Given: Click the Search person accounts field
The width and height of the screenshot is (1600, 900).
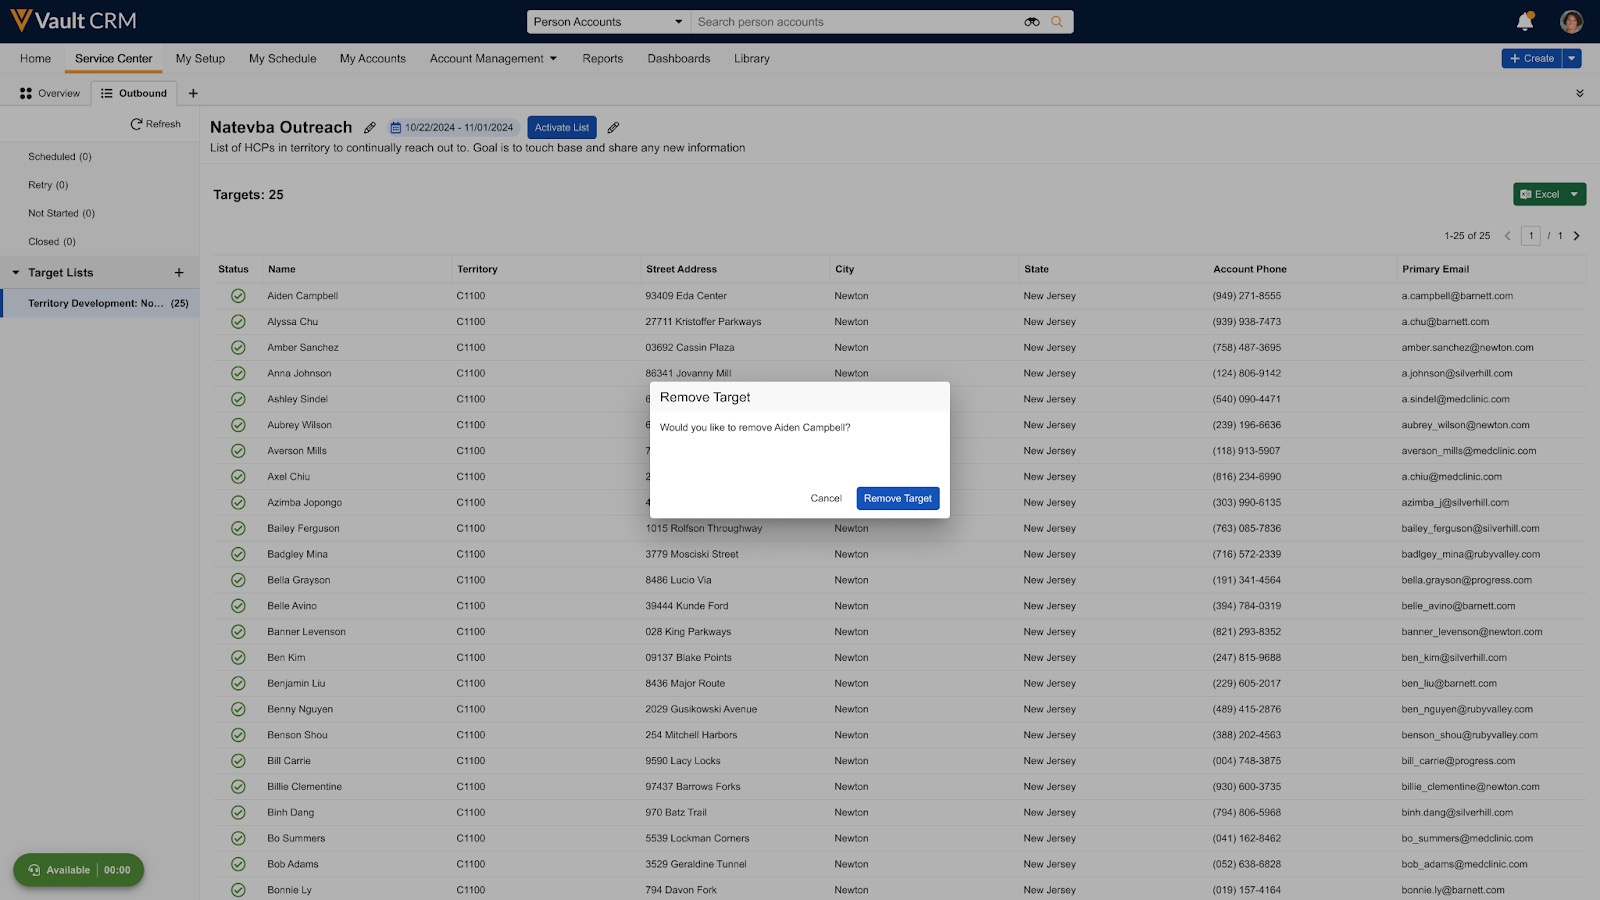Looking at the screenshot, I should point(855,22).
